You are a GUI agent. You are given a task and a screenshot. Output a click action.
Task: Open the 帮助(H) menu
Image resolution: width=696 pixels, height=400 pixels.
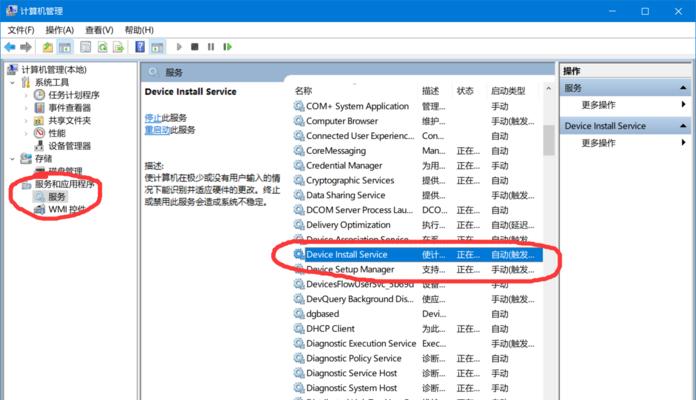(x=139, y=30)
